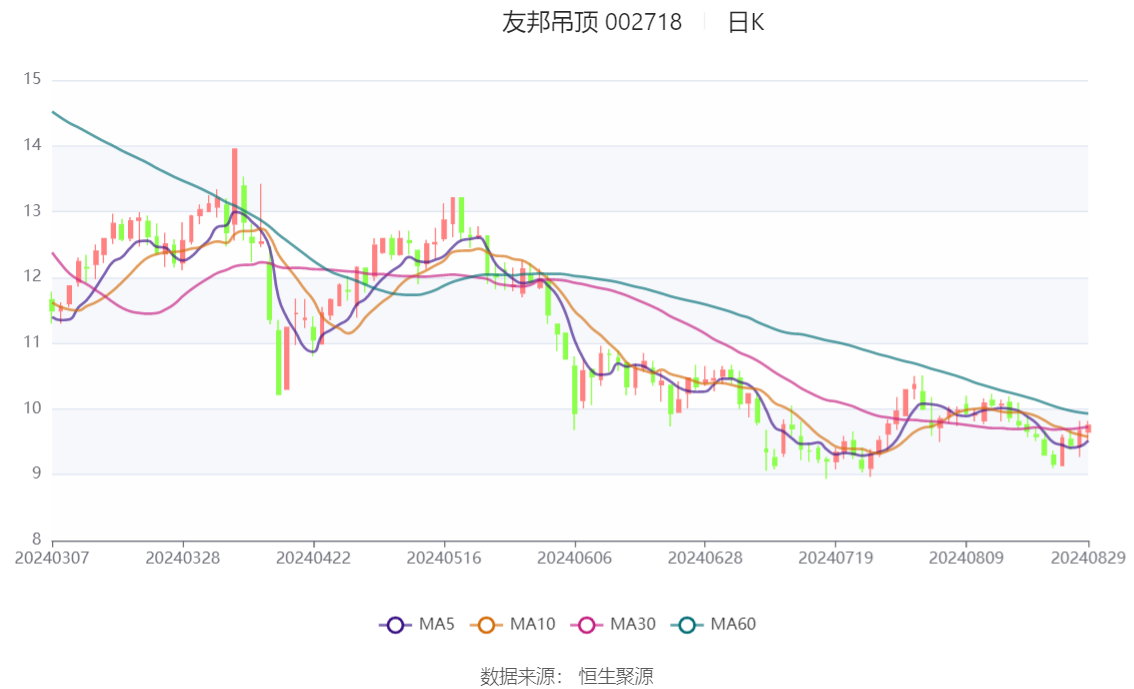
Task: Select the 20240719 date axis label
Action: 835,558
